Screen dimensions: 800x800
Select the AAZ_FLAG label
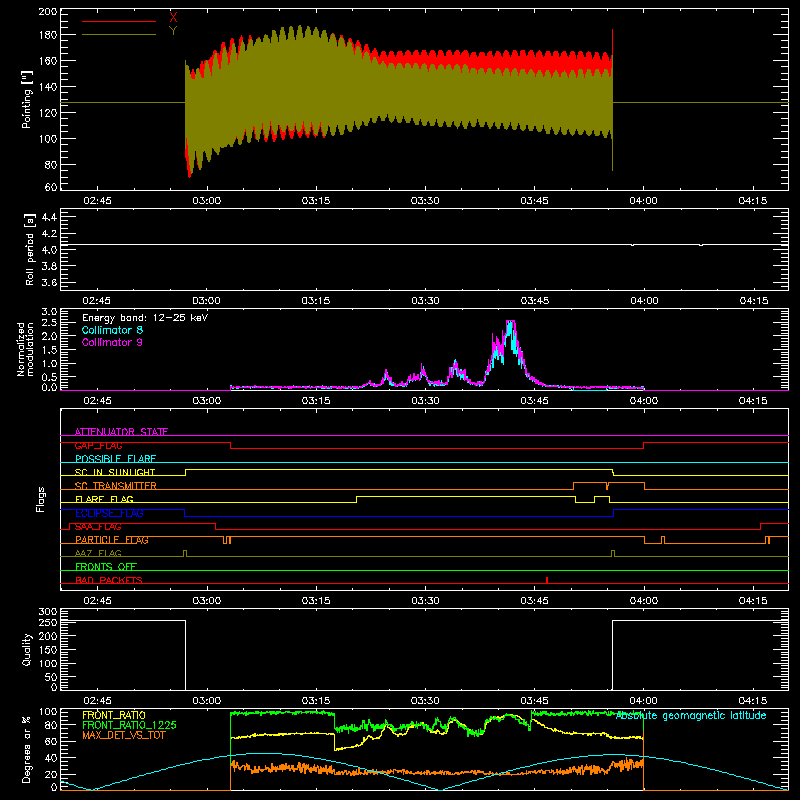98,553
